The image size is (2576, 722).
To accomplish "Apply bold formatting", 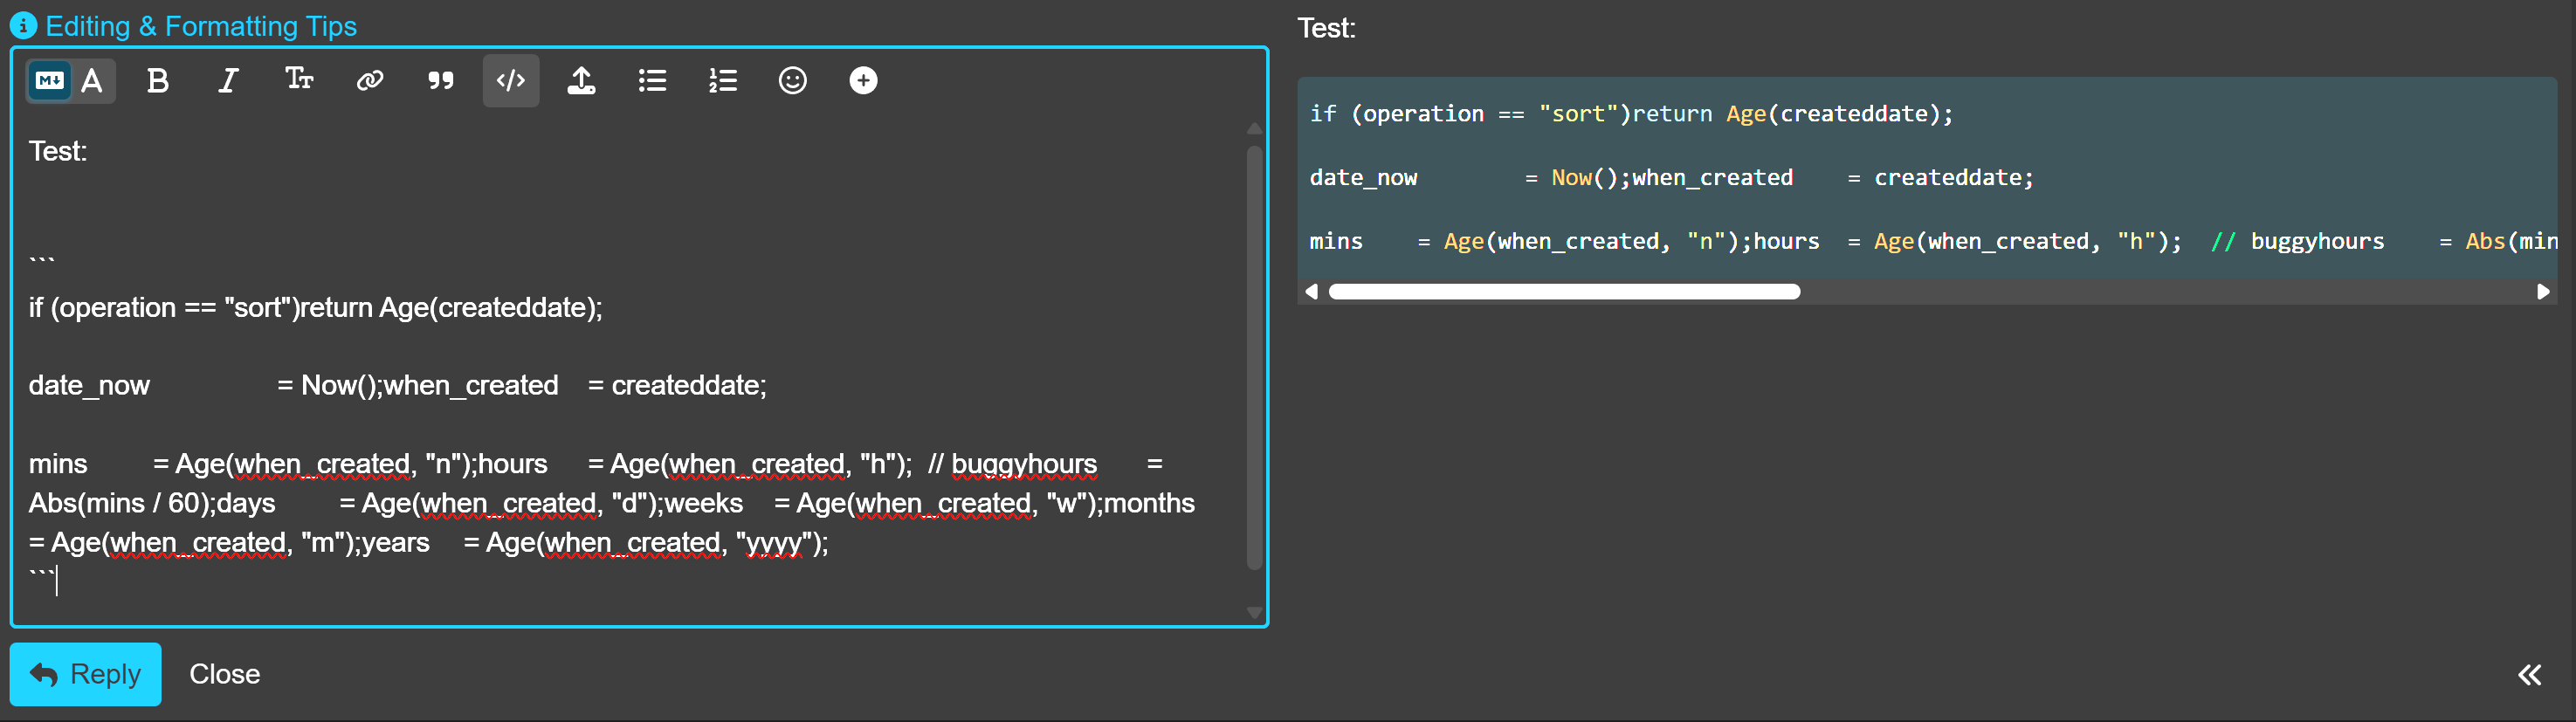I will pyautogui.click(x=157, y=80).
